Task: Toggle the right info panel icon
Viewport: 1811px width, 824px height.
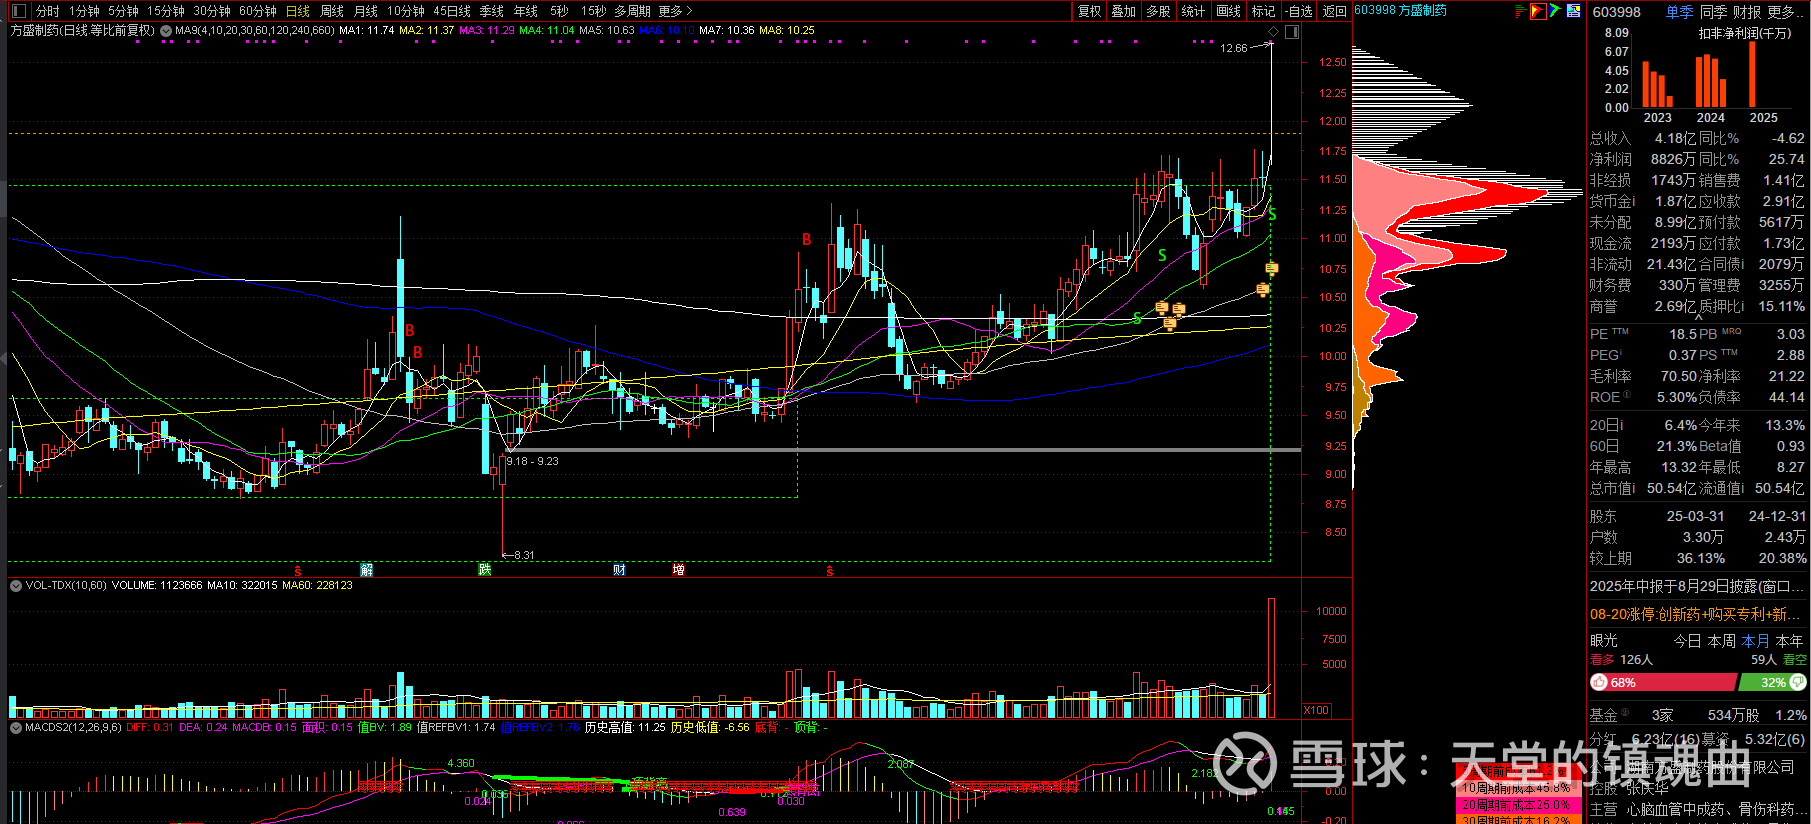Action: pos(1292,32)
